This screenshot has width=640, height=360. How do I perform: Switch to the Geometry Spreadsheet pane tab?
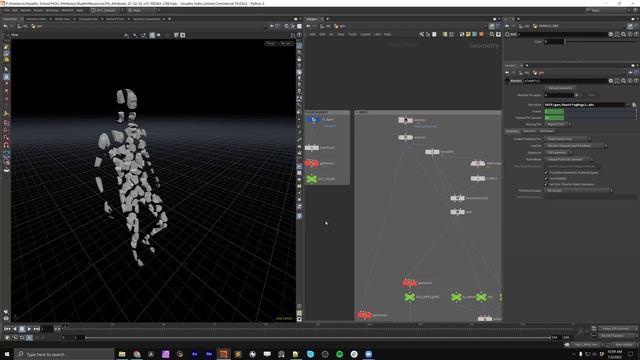(x=147, y=19)
